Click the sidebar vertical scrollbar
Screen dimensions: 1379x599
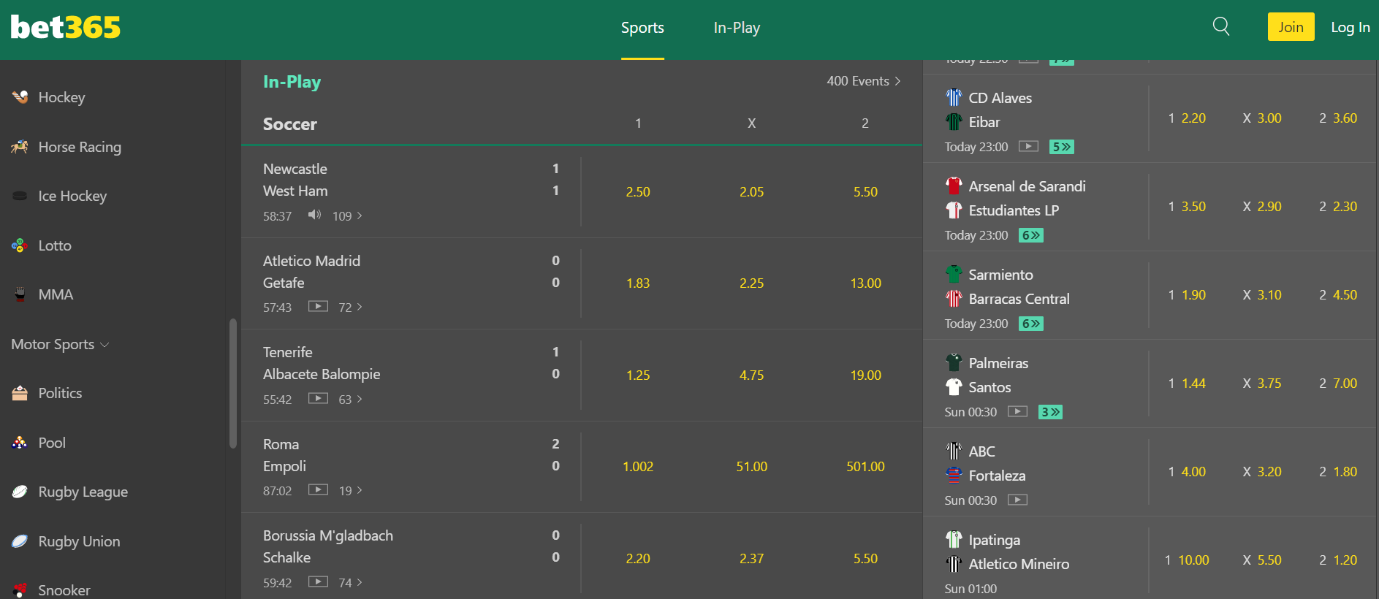[233, 383]
